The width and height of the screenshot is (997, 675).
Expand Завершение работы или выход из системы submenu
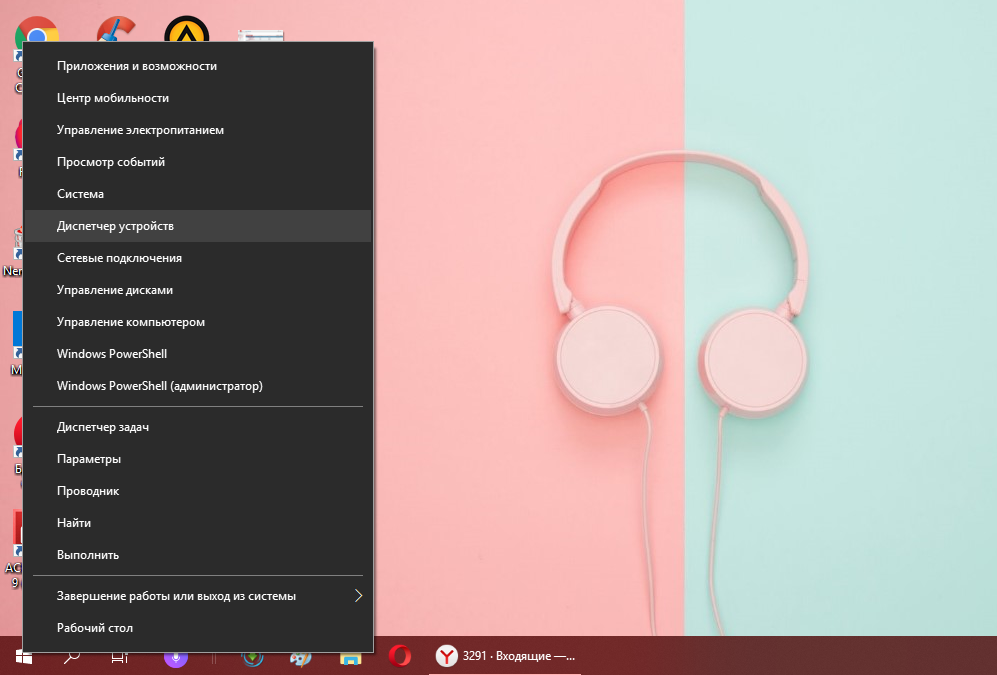click(198, 596)
